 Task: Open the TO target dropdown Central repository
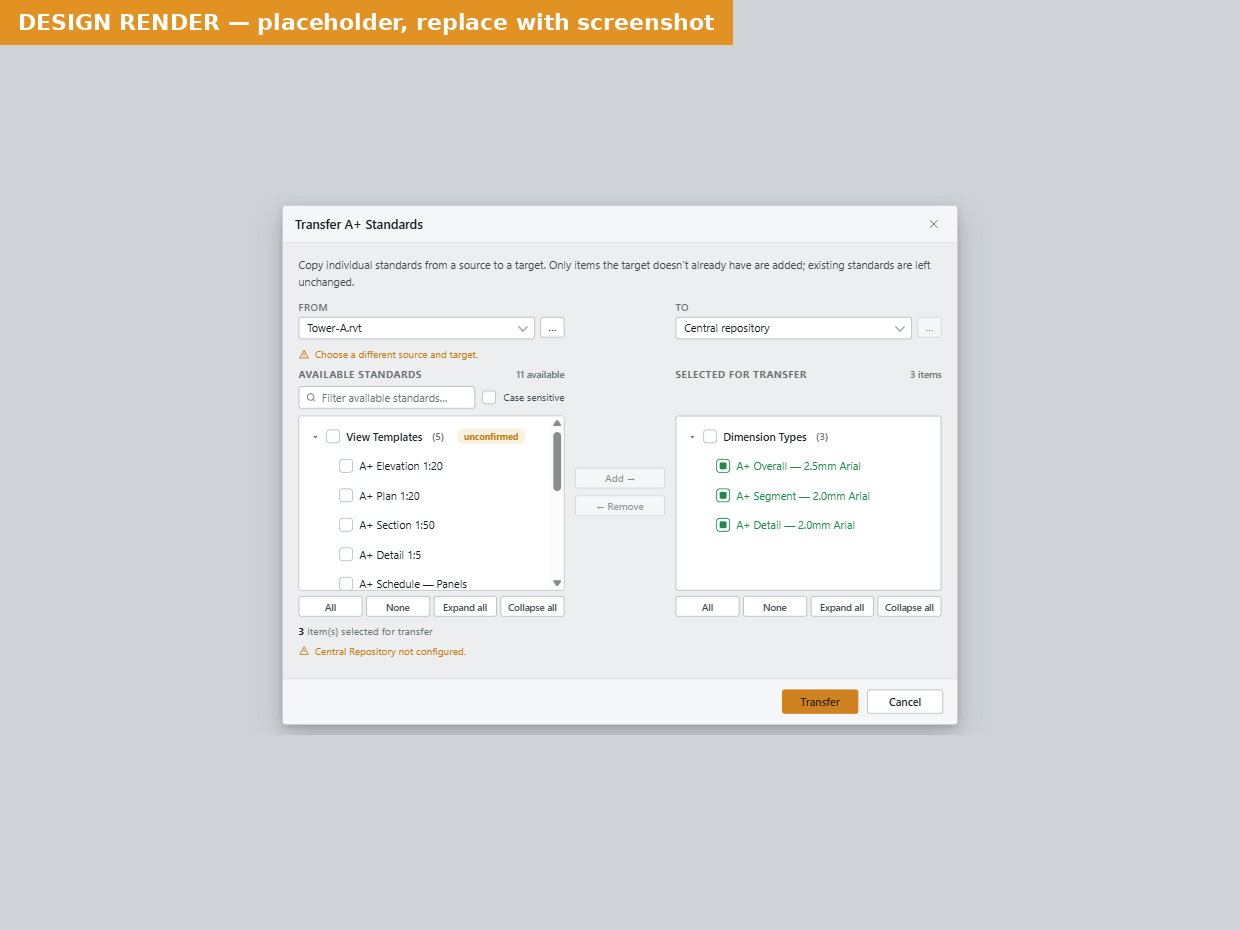pos(793,328)
